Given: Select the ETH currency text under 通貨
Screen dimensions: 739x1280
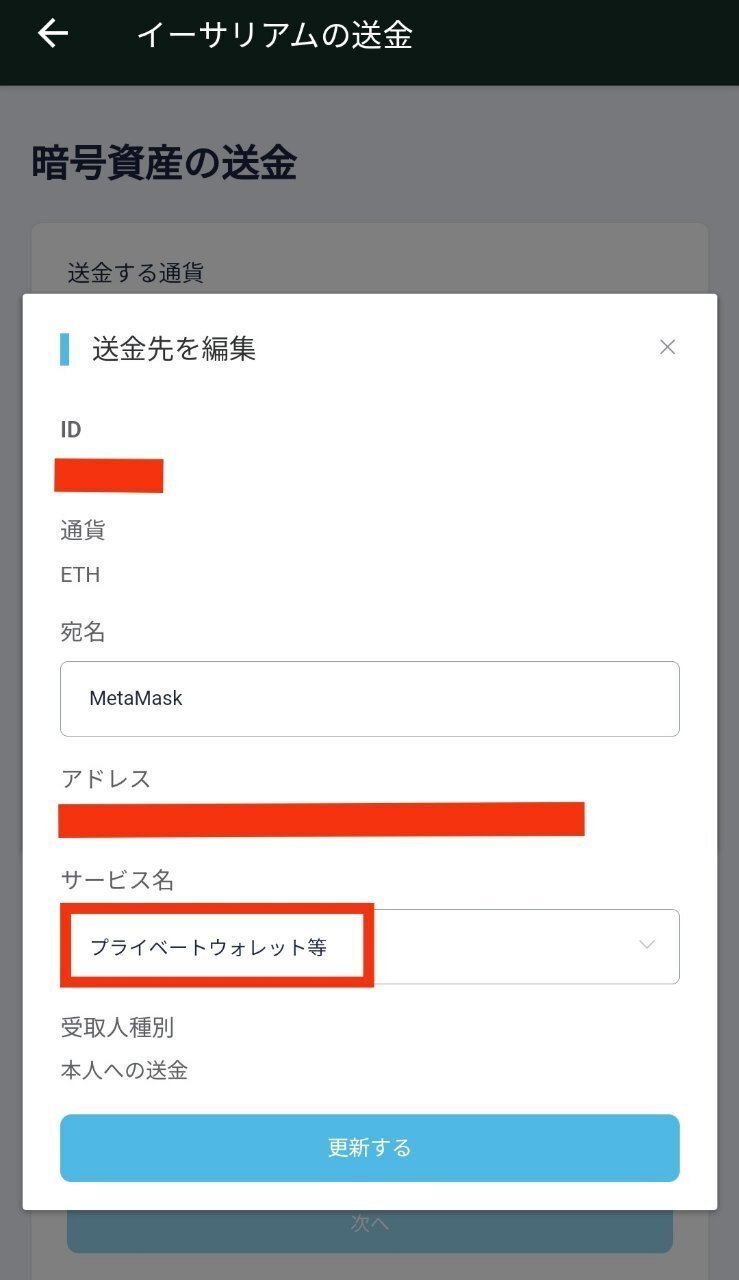Looking at the screenshot, I should (x=80, y=574).
